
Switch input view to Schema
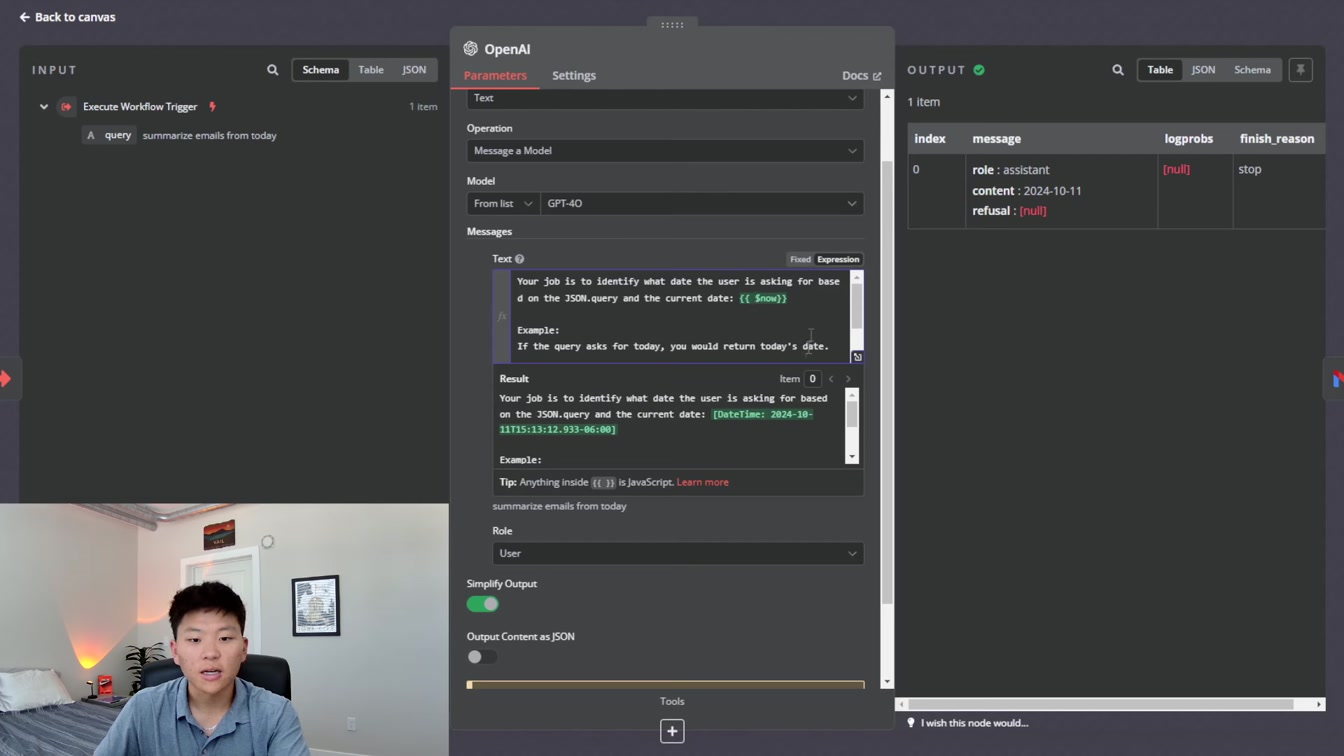point(321,70)
